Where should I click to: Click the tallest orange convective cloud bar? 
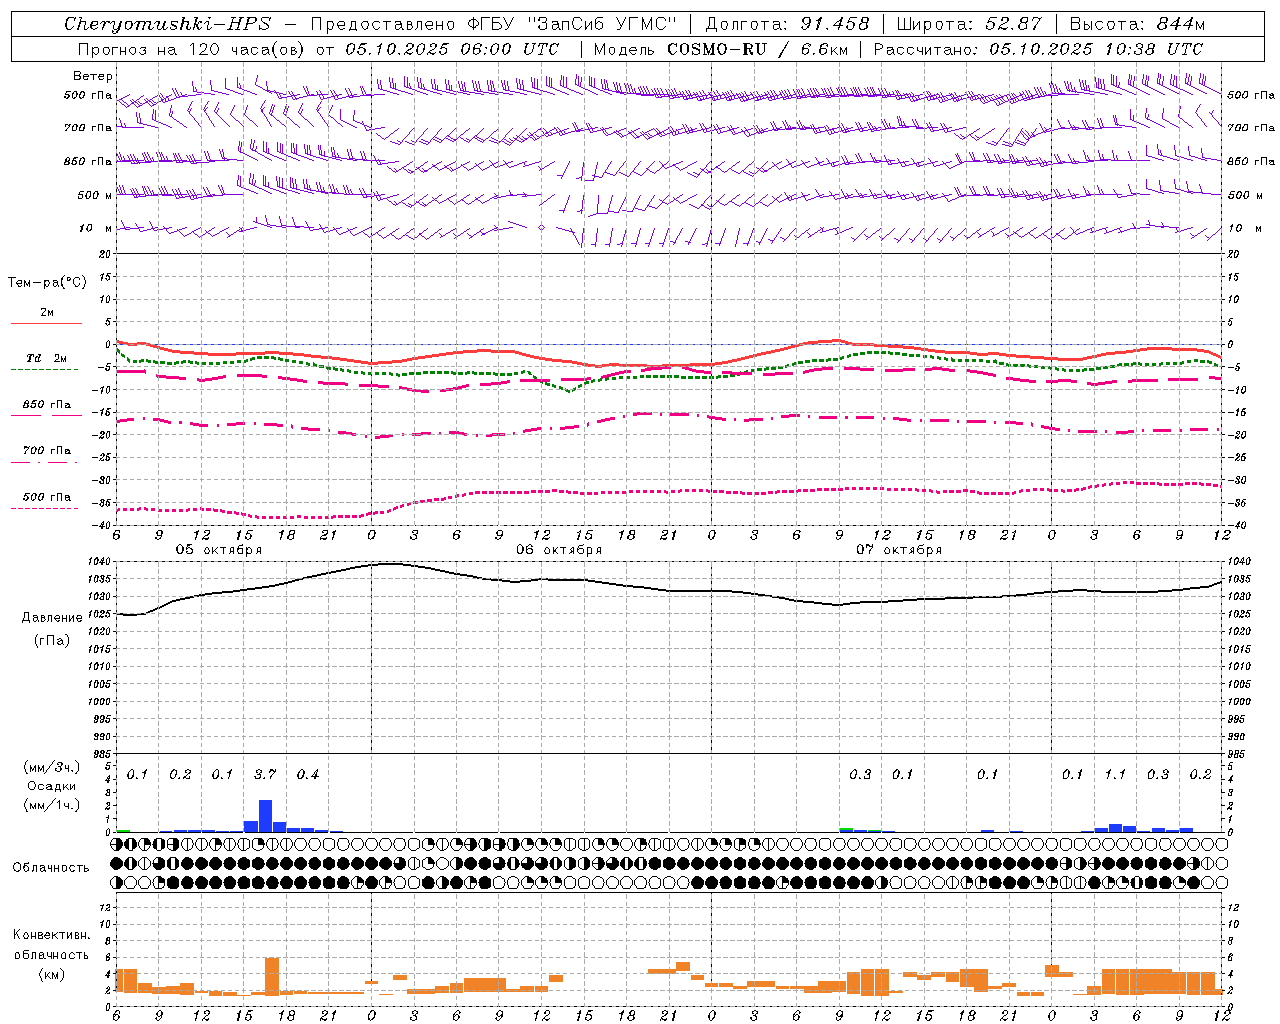click(272, 975)
